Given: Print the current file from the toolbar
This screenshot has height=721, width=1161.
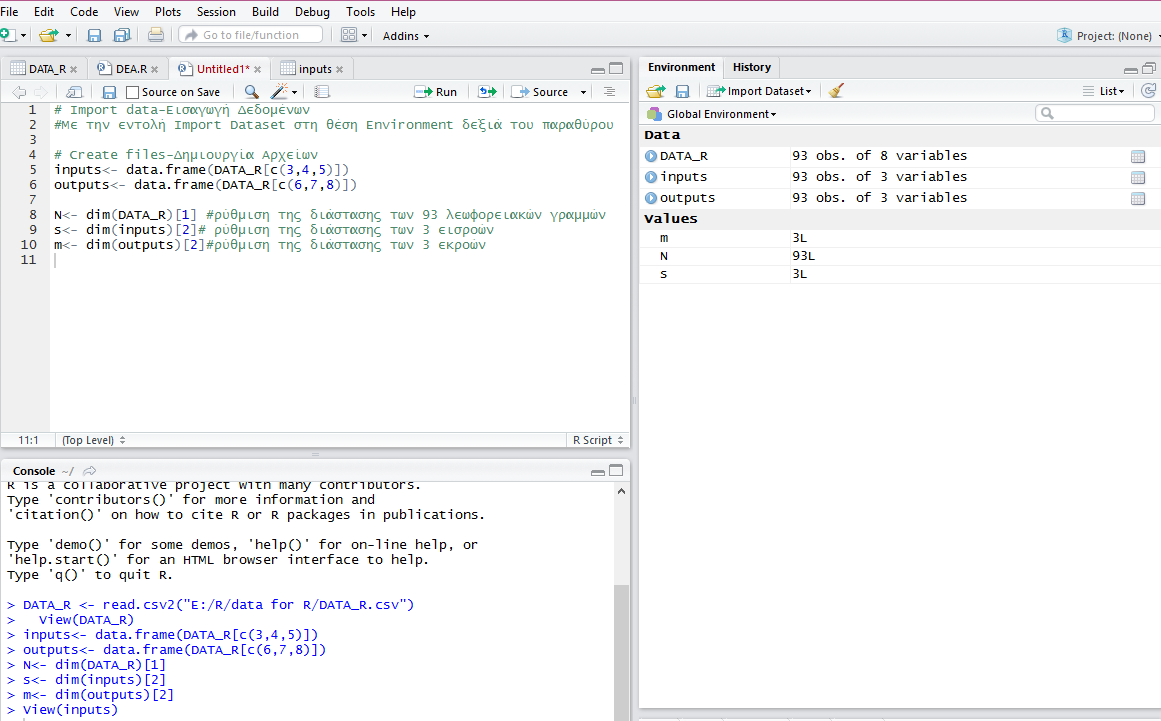Looking at the screenshot, I should [x=155, y=35].
